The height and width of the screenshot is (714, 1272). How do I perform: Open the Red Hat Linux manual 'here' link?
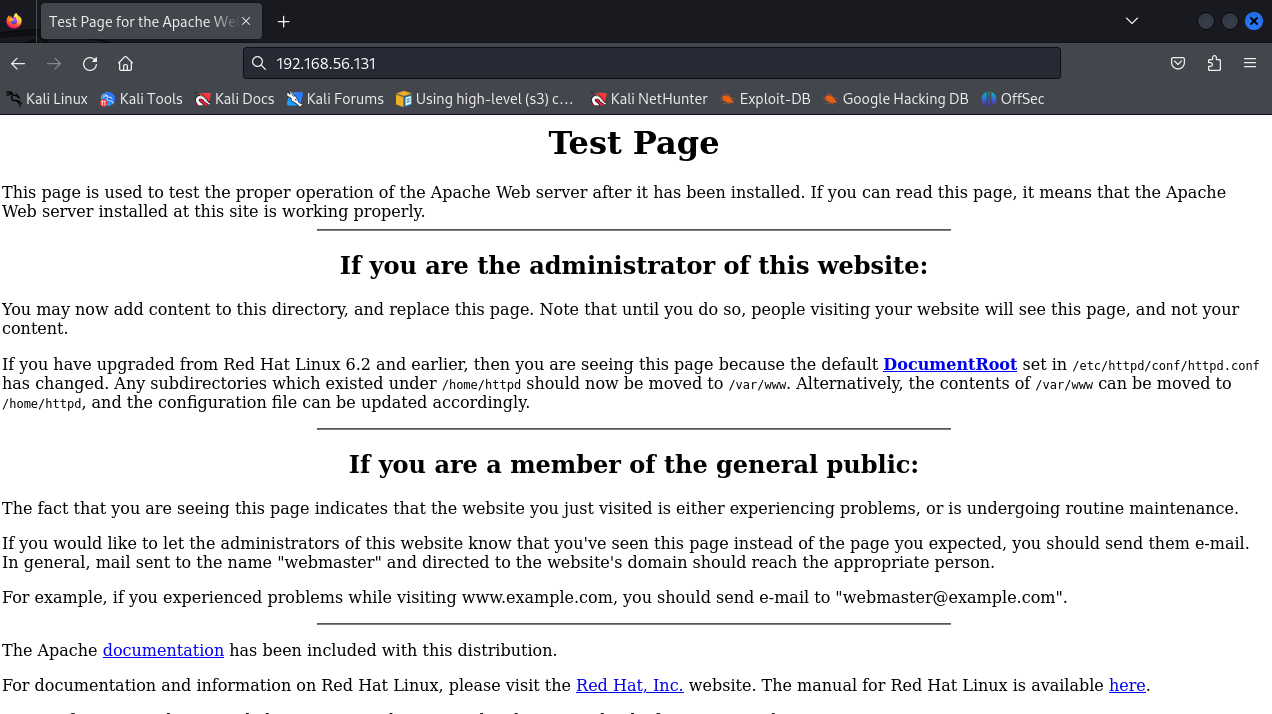point(1127,685)
